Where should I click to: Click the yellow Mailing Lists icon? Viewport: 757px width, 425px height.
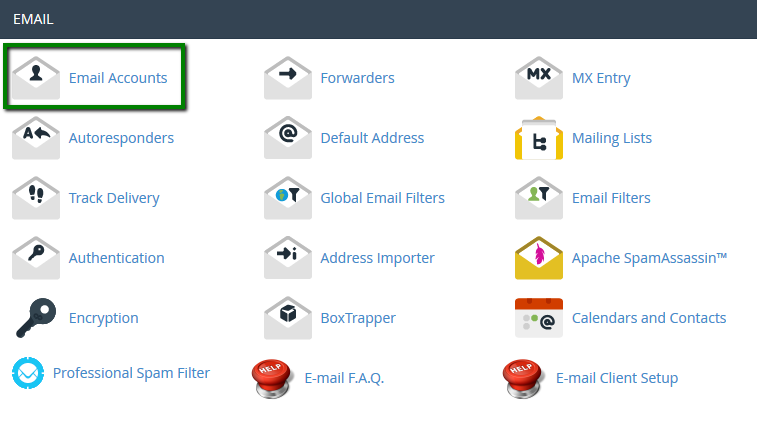(539, 138)
